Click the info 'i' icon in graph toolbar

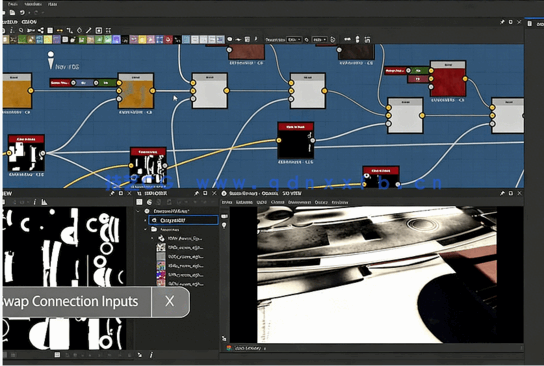tap(11, 31)
